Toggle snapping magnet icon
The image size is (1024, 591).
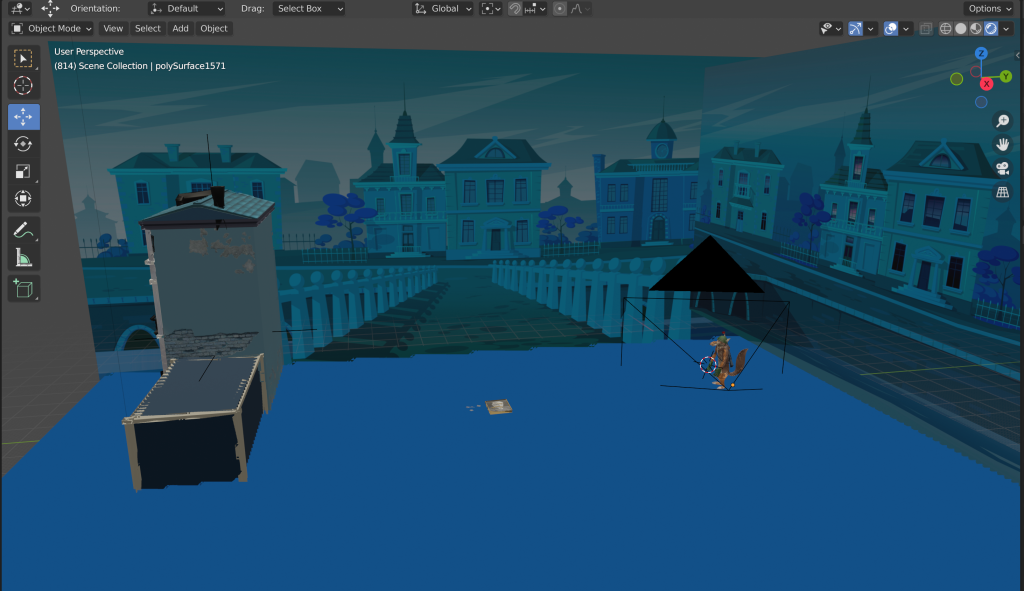point(515,8)
